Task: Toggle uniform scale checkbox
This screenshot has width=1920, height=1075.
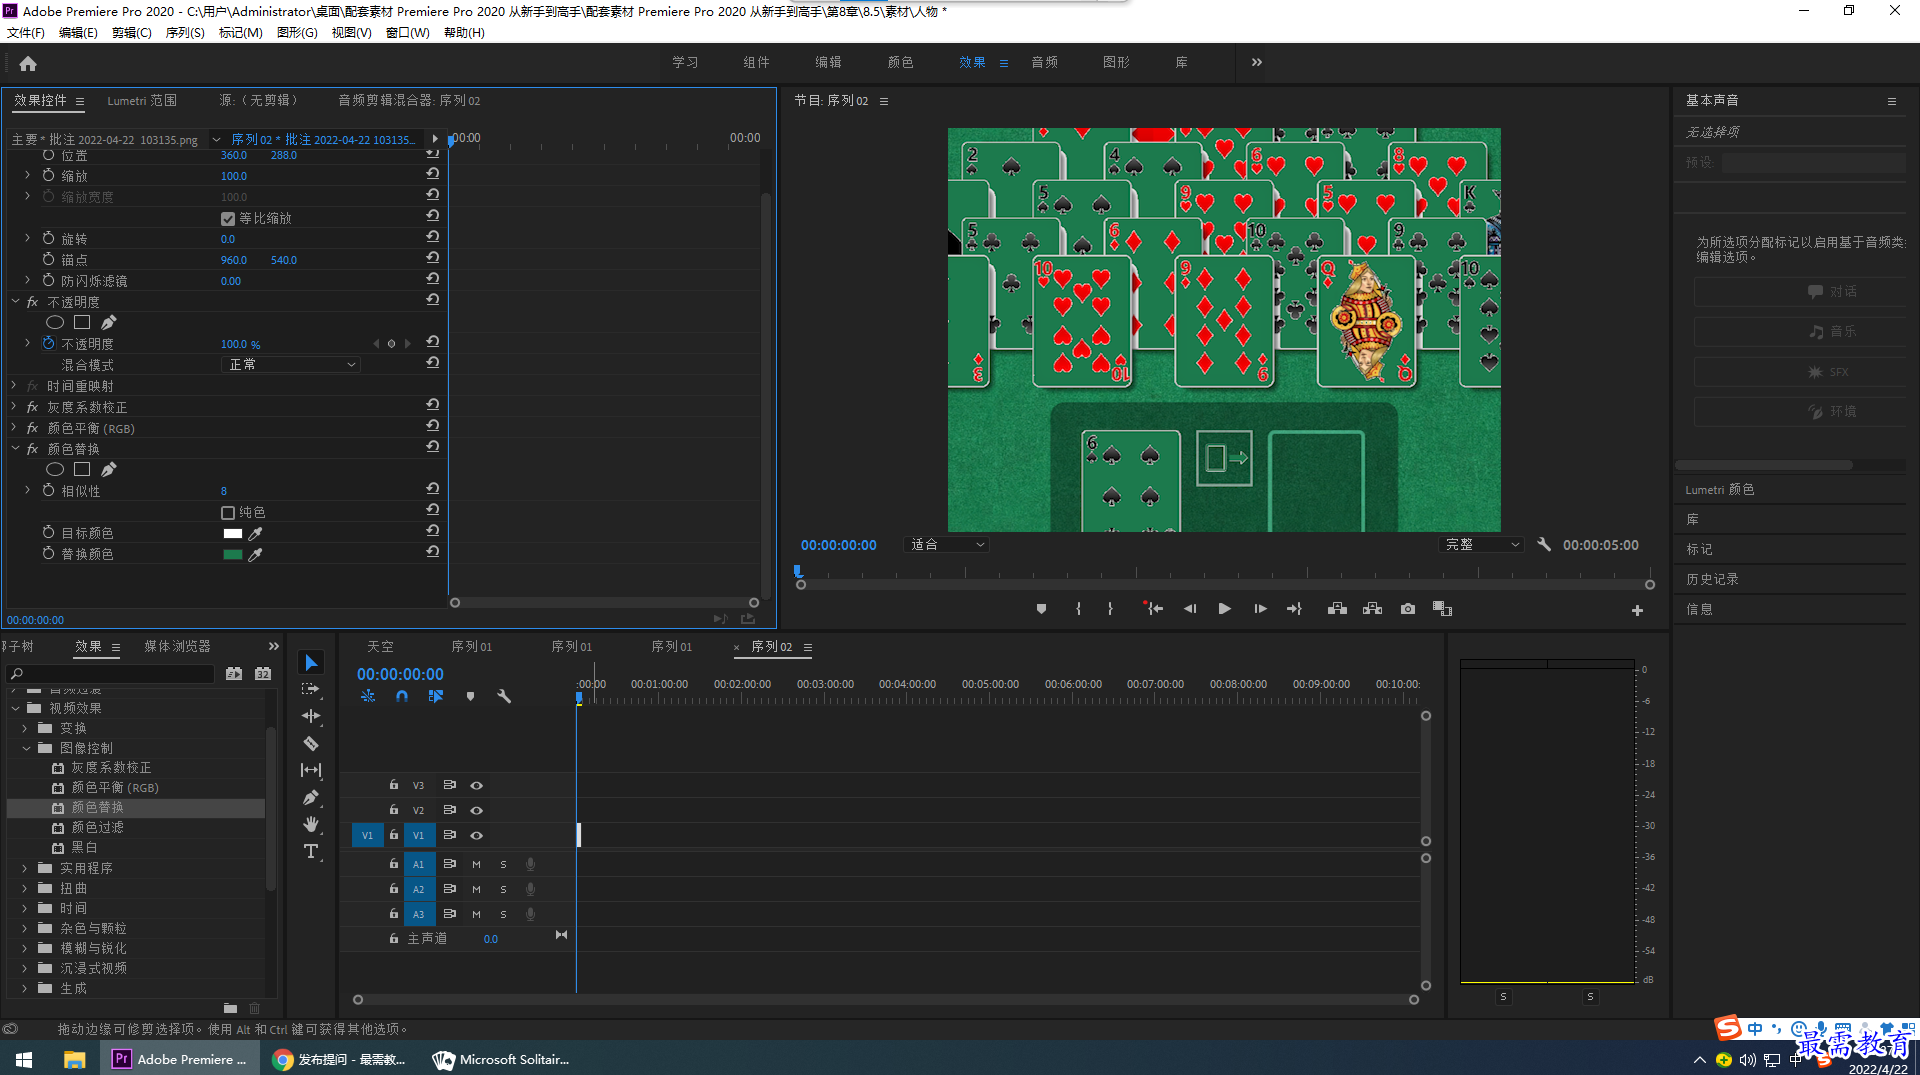Action: point(228,219)
